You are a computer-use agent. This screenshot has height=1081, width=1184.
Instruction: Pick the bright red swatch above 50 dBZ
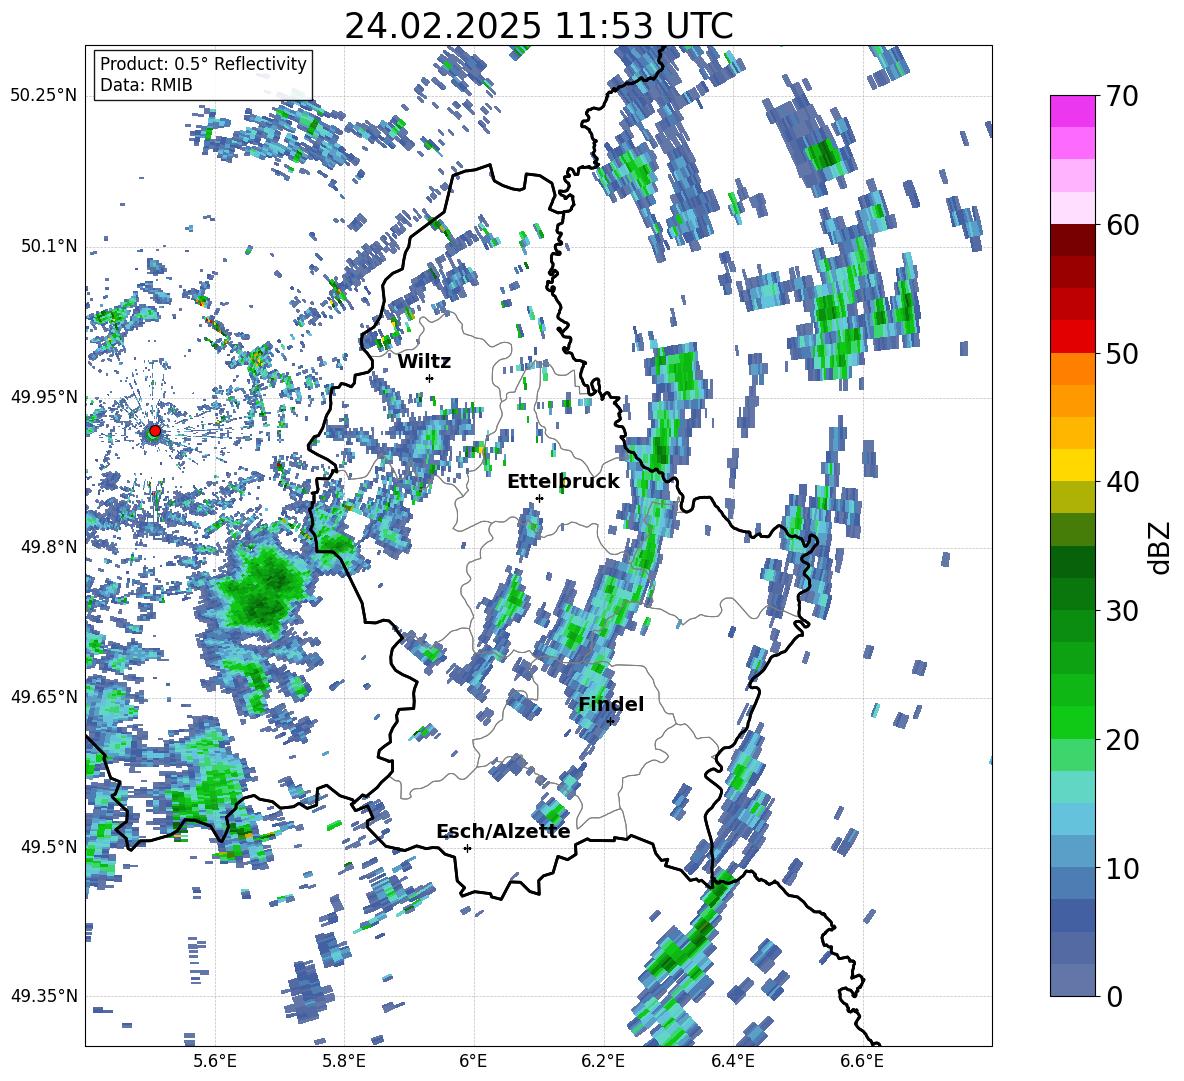[1072, 337]
